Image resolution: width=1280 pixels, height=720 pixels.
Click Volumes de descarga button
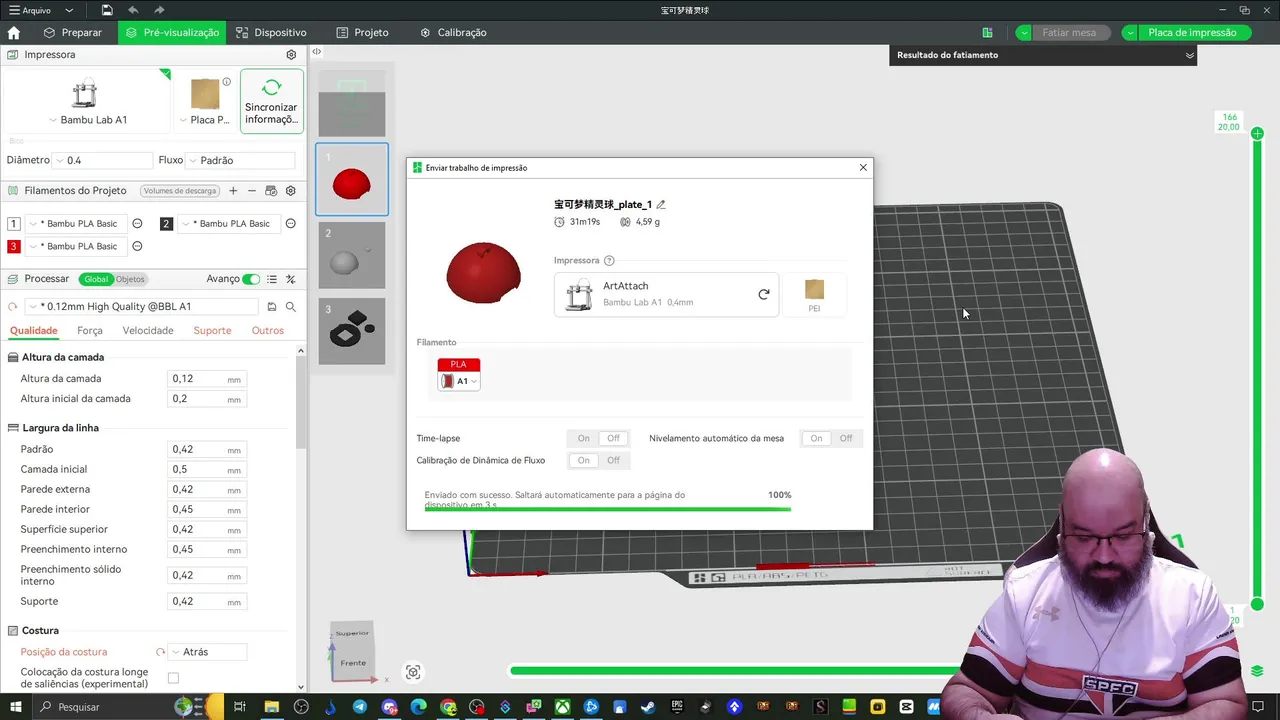(180, 190)
